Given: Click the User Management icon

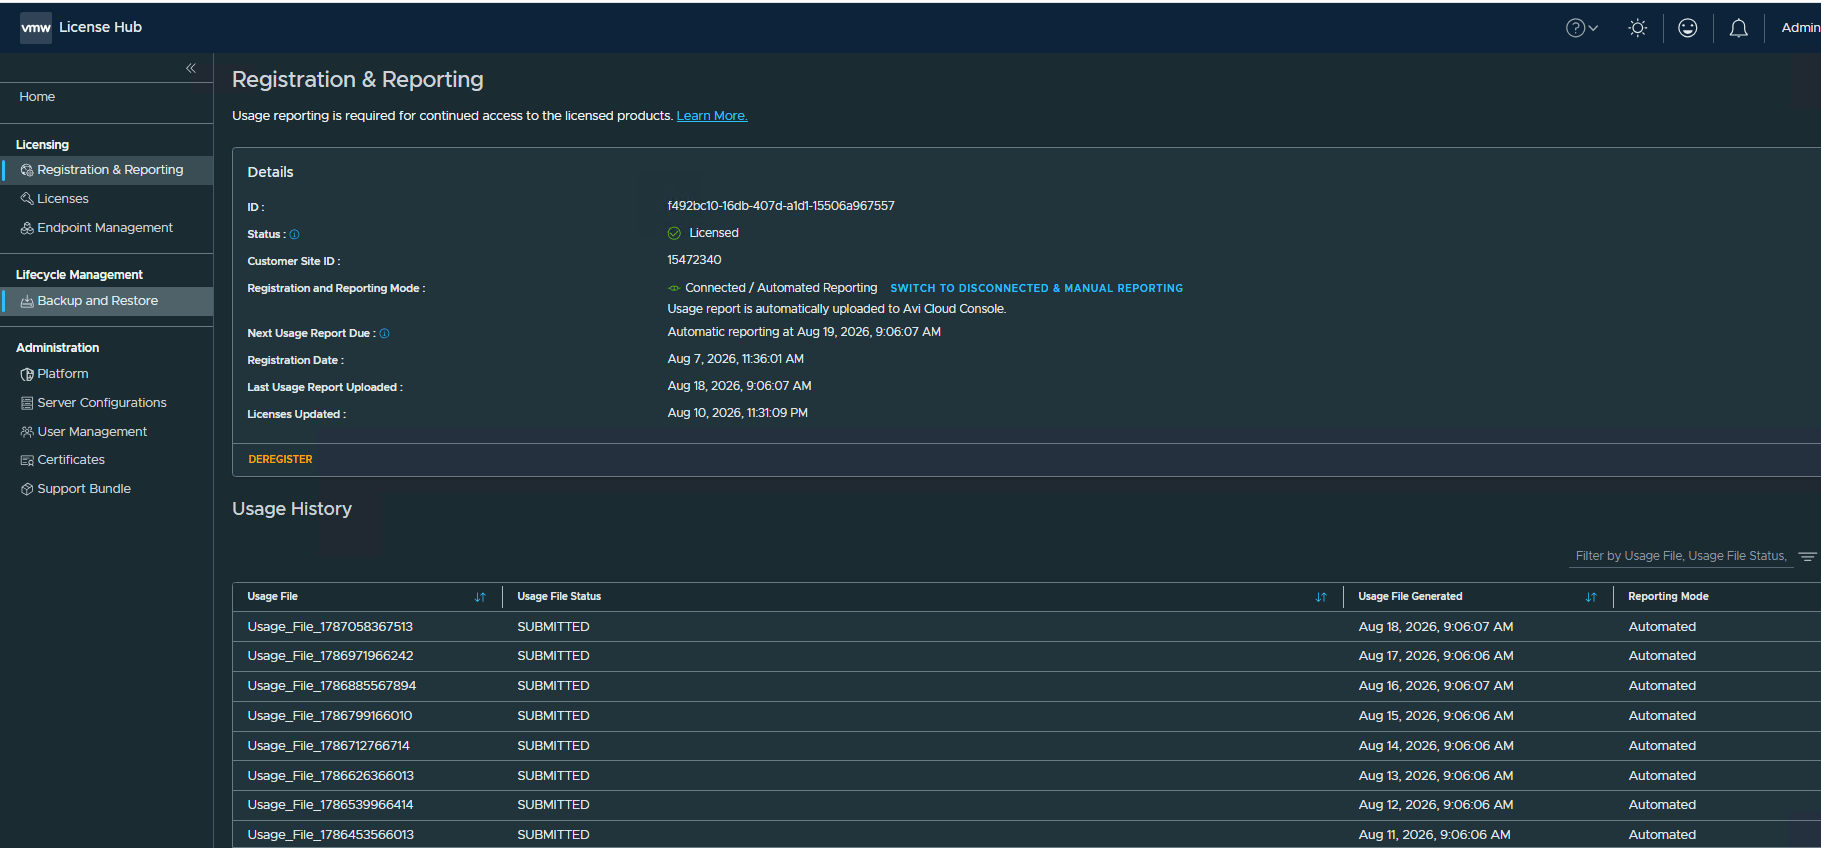Looking at the screenshot, I should [27, 432].
